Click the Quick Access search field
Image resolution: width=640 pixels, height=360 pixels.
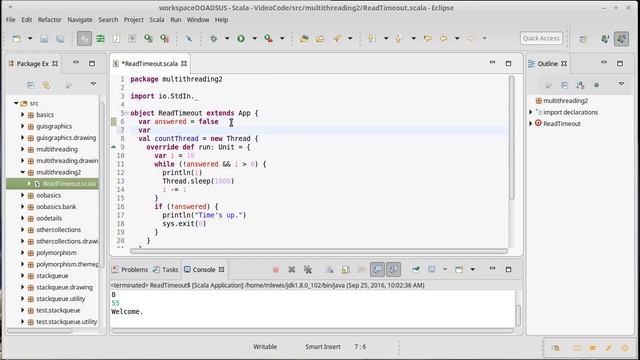[541, 38]
